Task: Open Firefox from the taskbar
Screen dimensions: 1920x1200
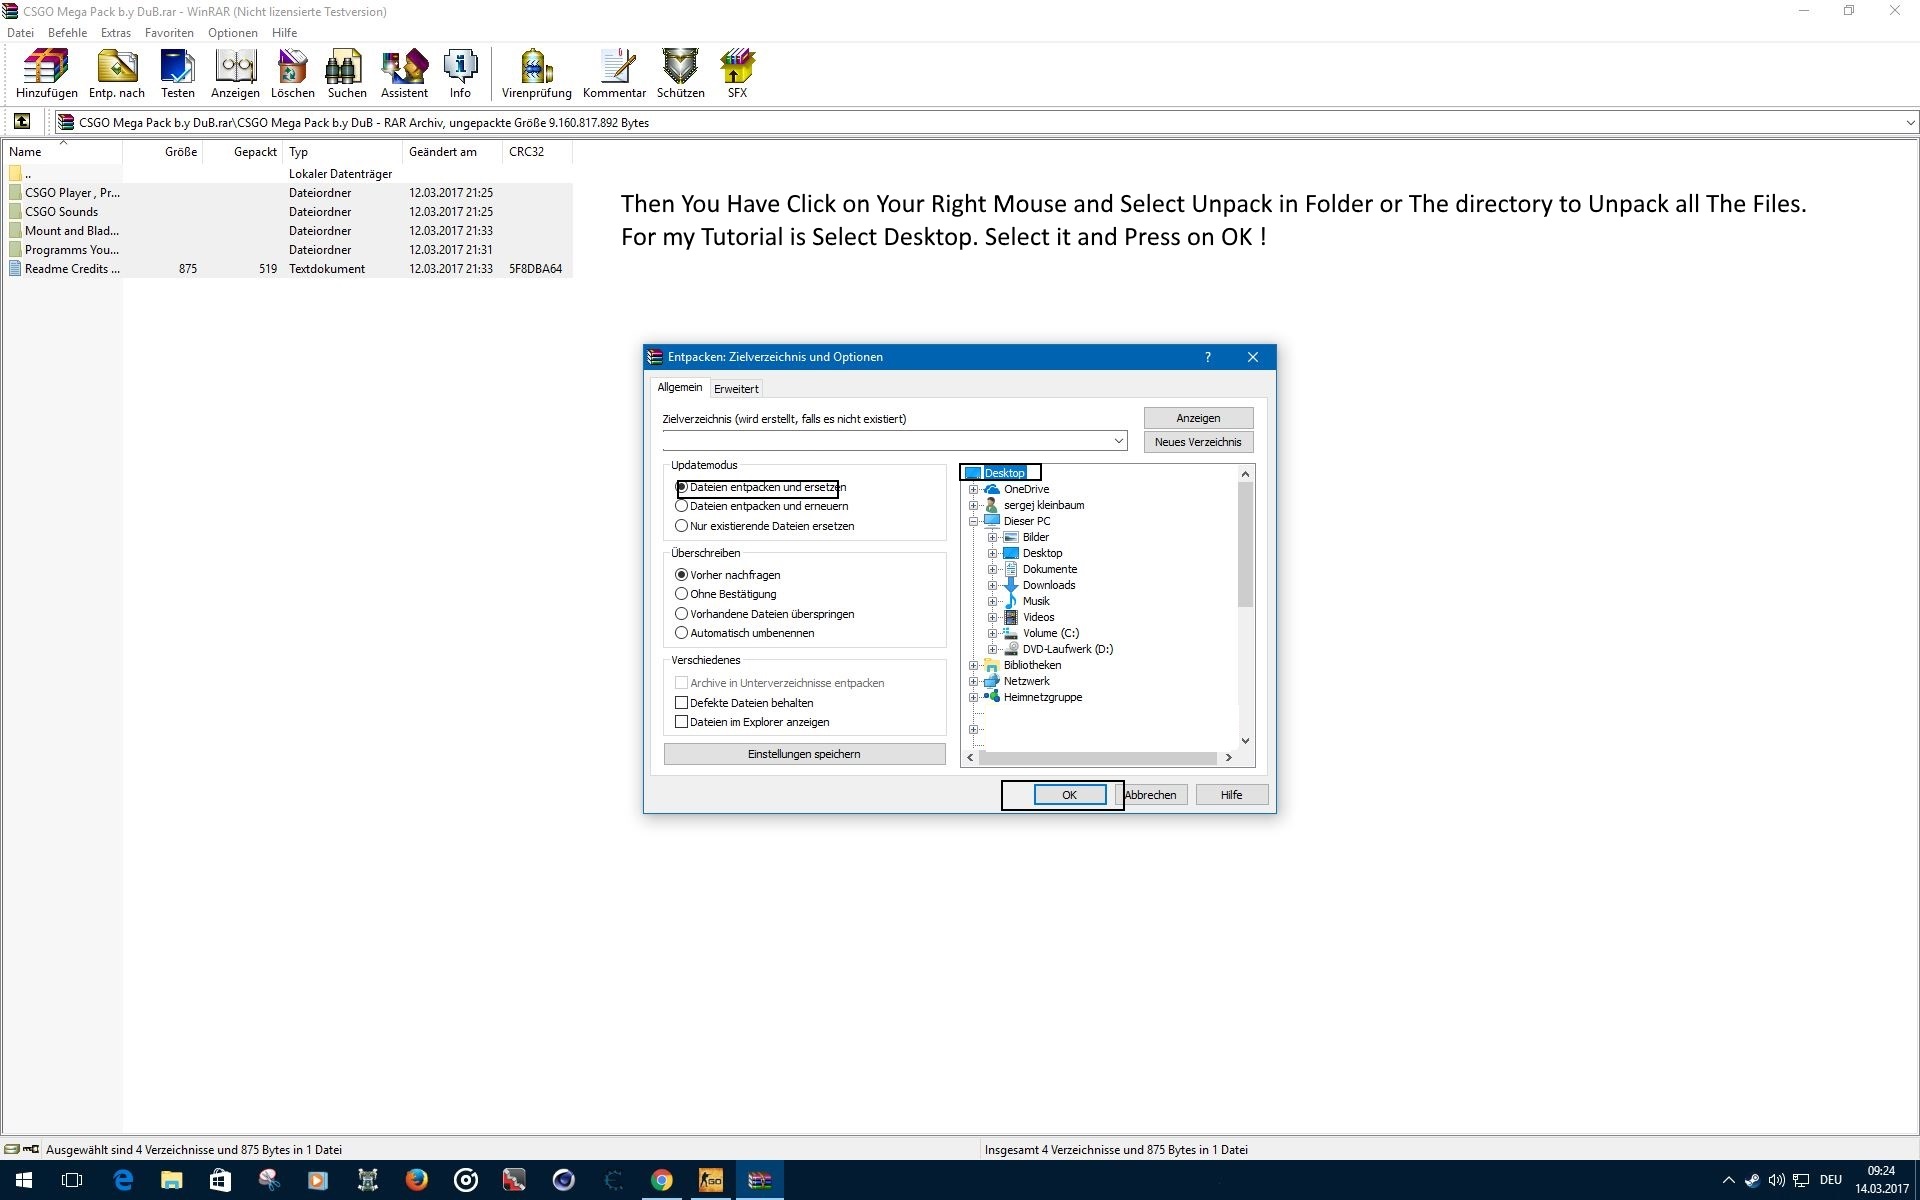Action: pos(416,1180)
